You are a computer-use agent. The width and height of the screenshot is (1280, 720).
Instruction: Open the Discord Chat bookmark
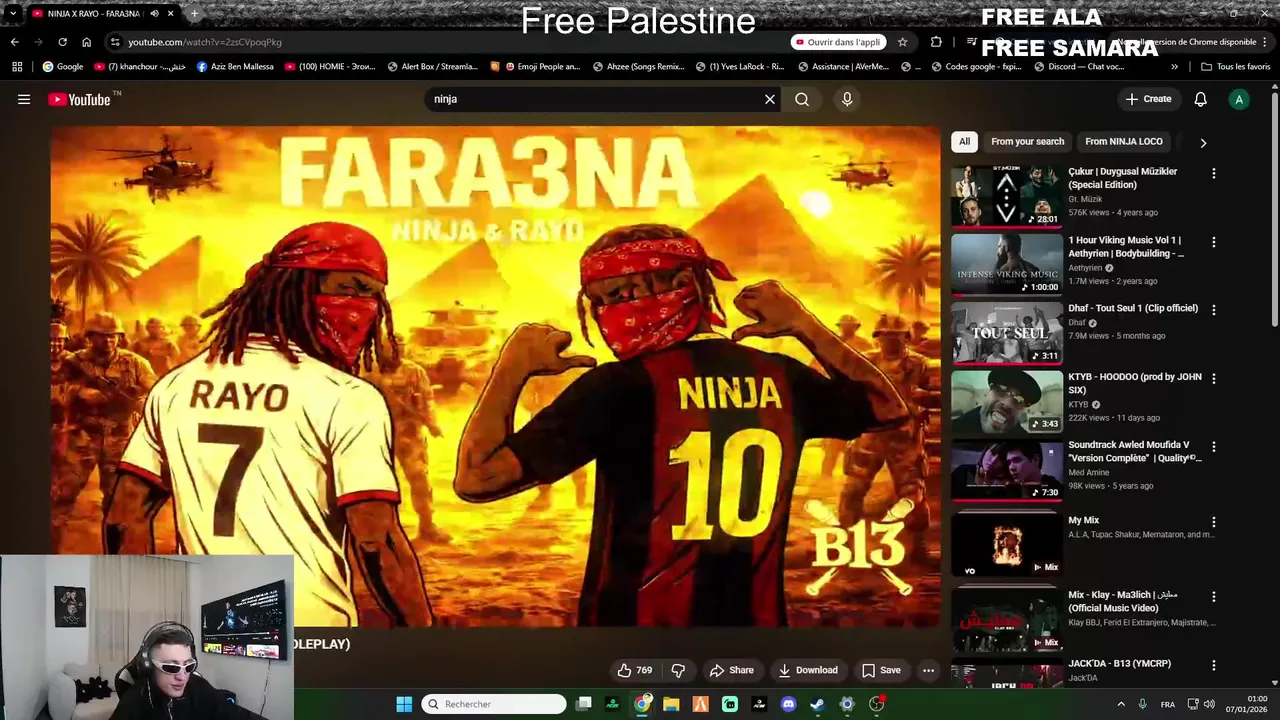pos(1079,67)
